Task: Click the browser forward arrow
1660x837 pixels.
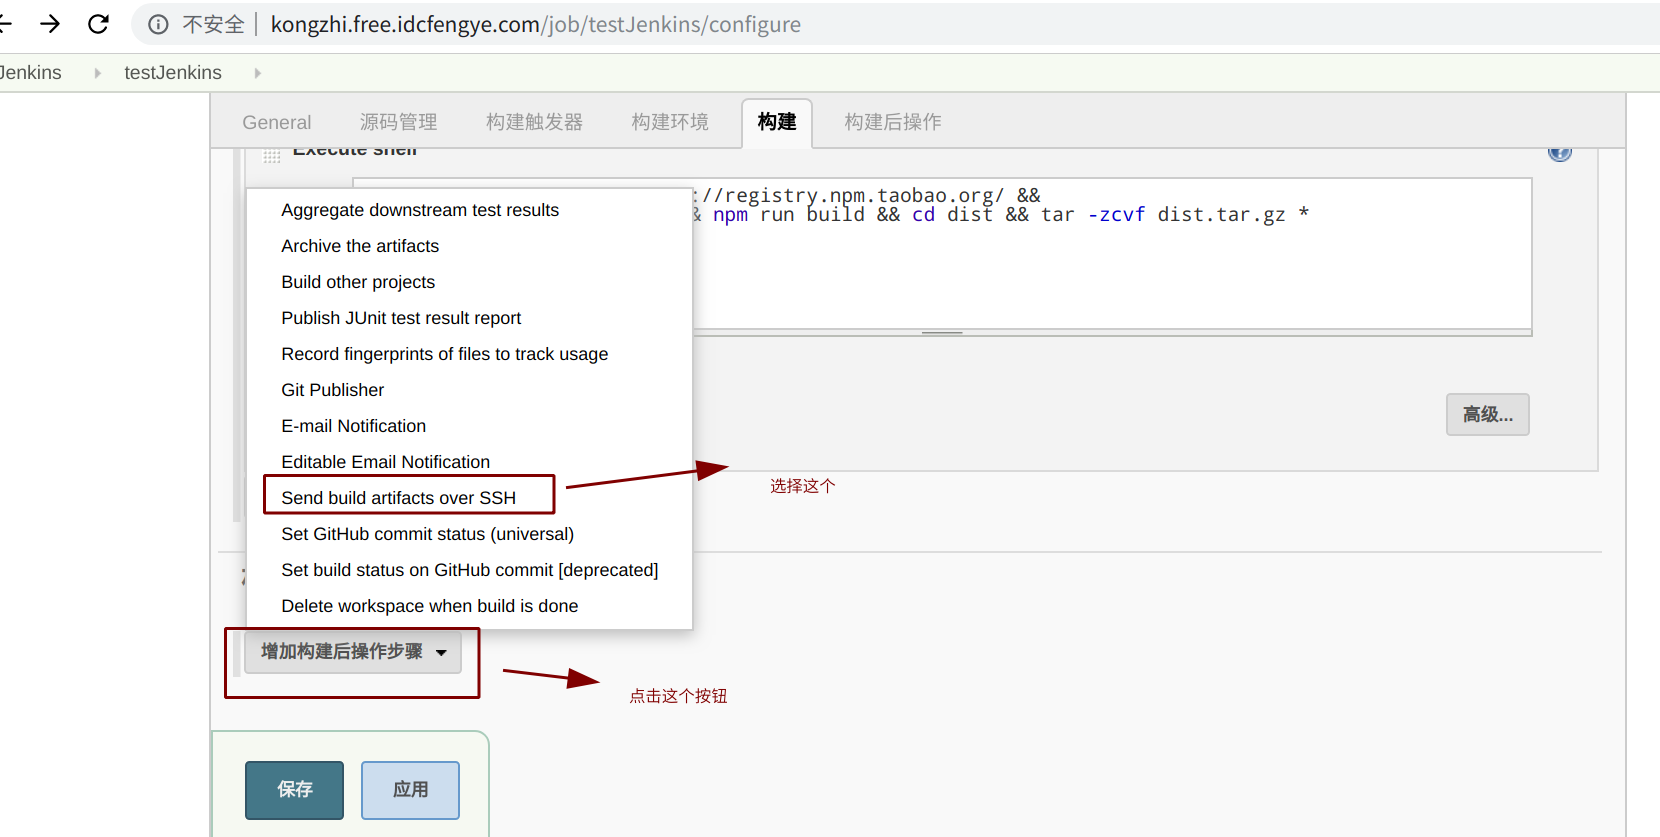Action: (x=50, y=24)
